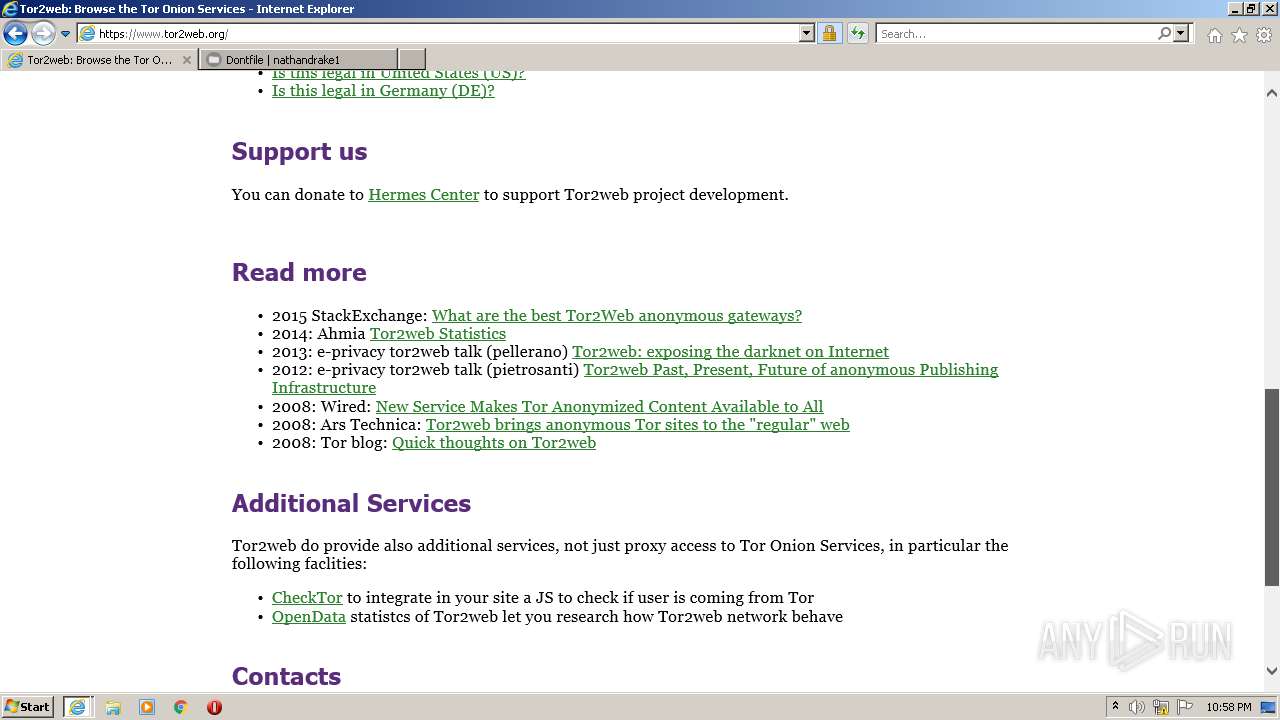Open the Tor2web Statistics link

tap(438, 333)
